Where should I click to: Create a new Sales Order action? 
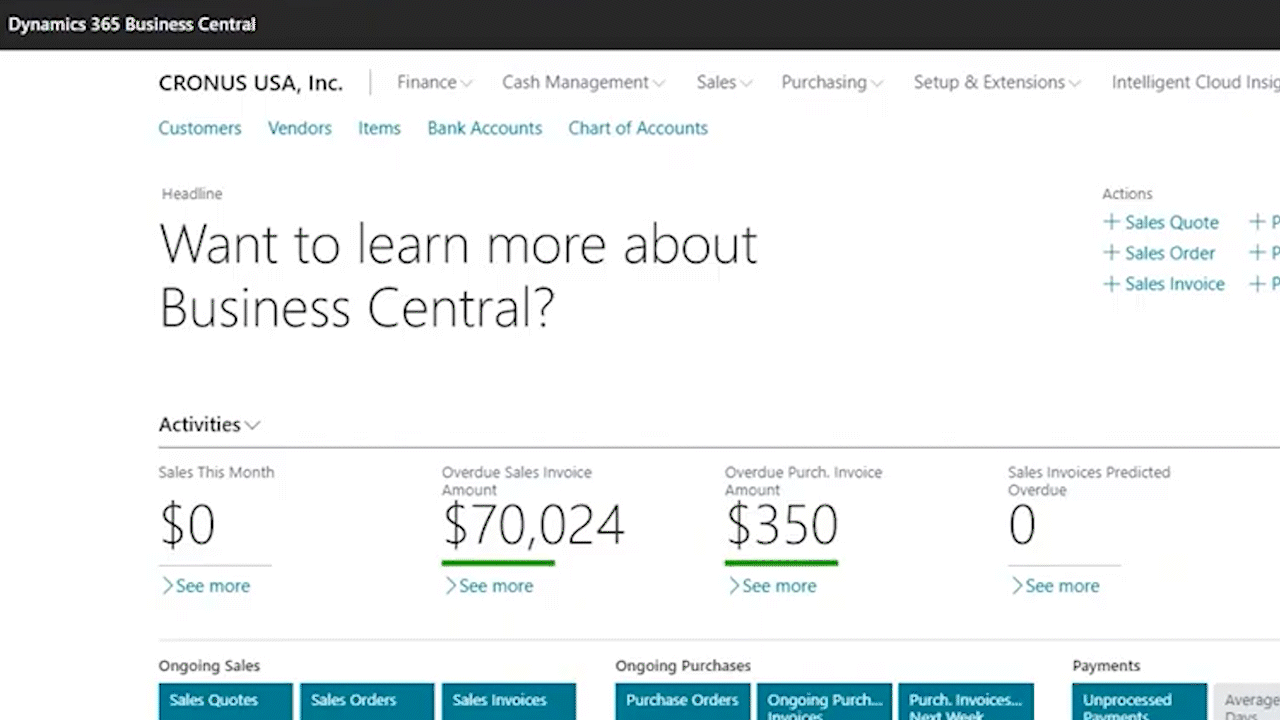(x=1159, y=253)
